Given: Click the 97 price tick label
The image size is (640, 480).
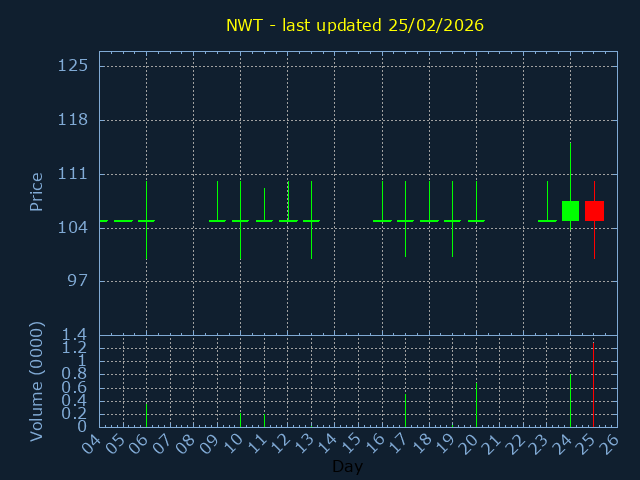Looking at the screenshot, I should [77, 281].
